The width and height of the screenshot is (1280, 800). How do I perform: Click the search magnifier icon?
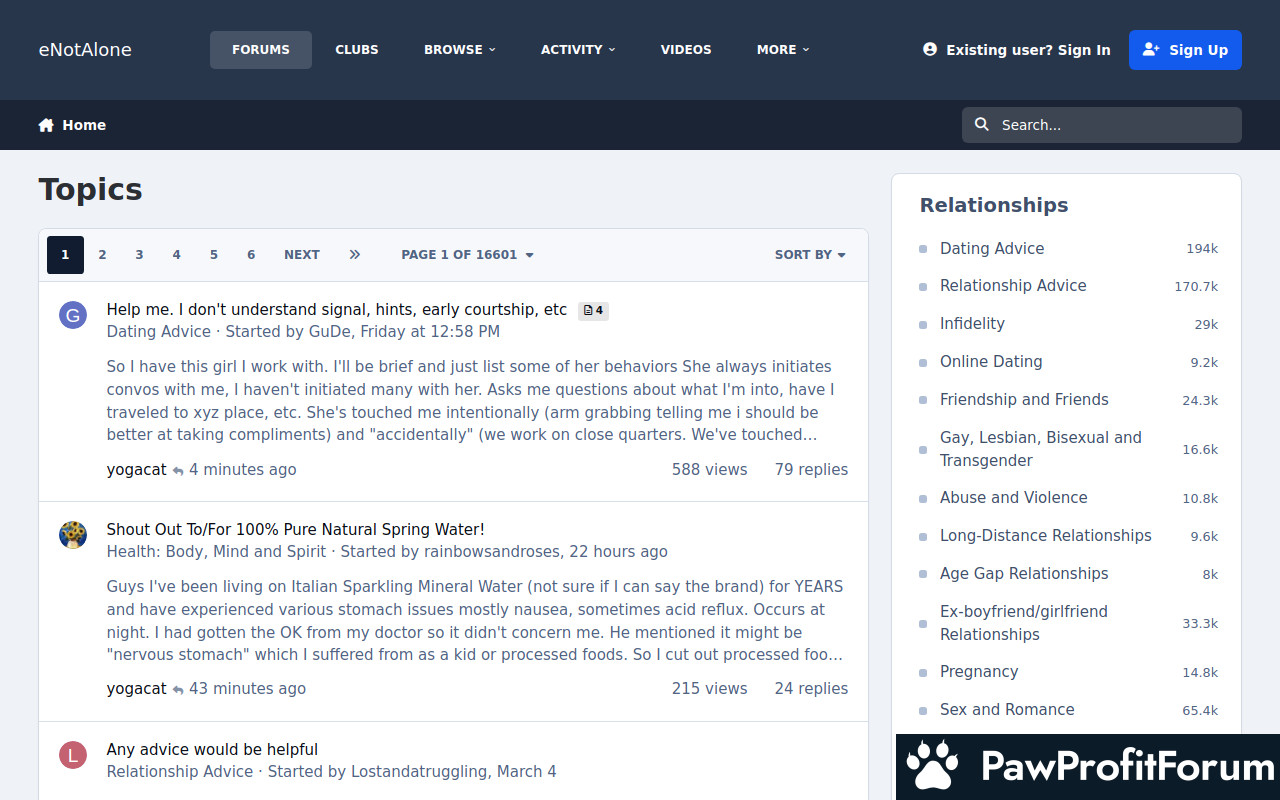point(982,124)
